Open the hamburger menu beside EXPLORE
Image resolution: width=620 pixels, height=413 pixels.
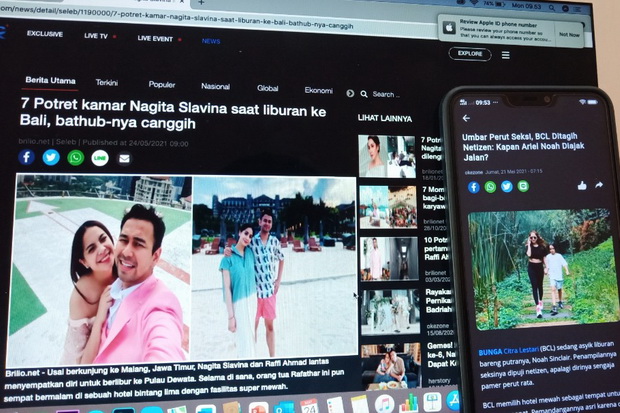(505, 55)
